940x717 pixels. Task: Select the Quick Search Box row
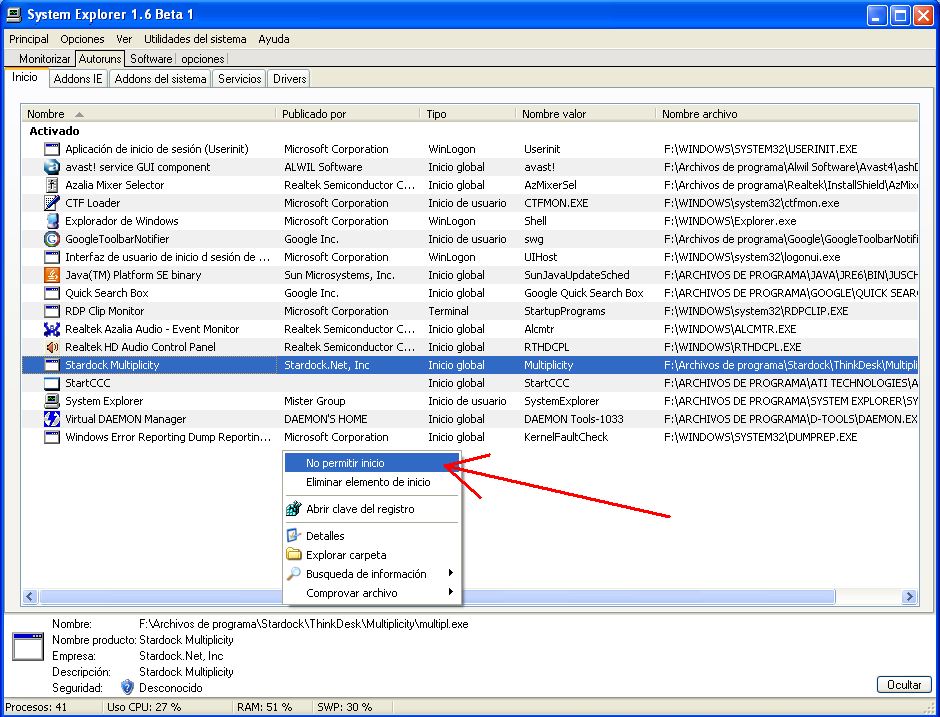[x=470, y=293]
